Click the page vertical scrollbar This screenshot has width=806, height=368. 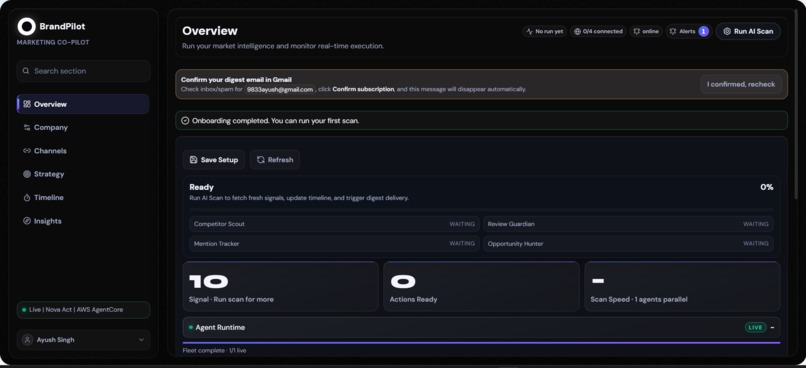point(796,105)
